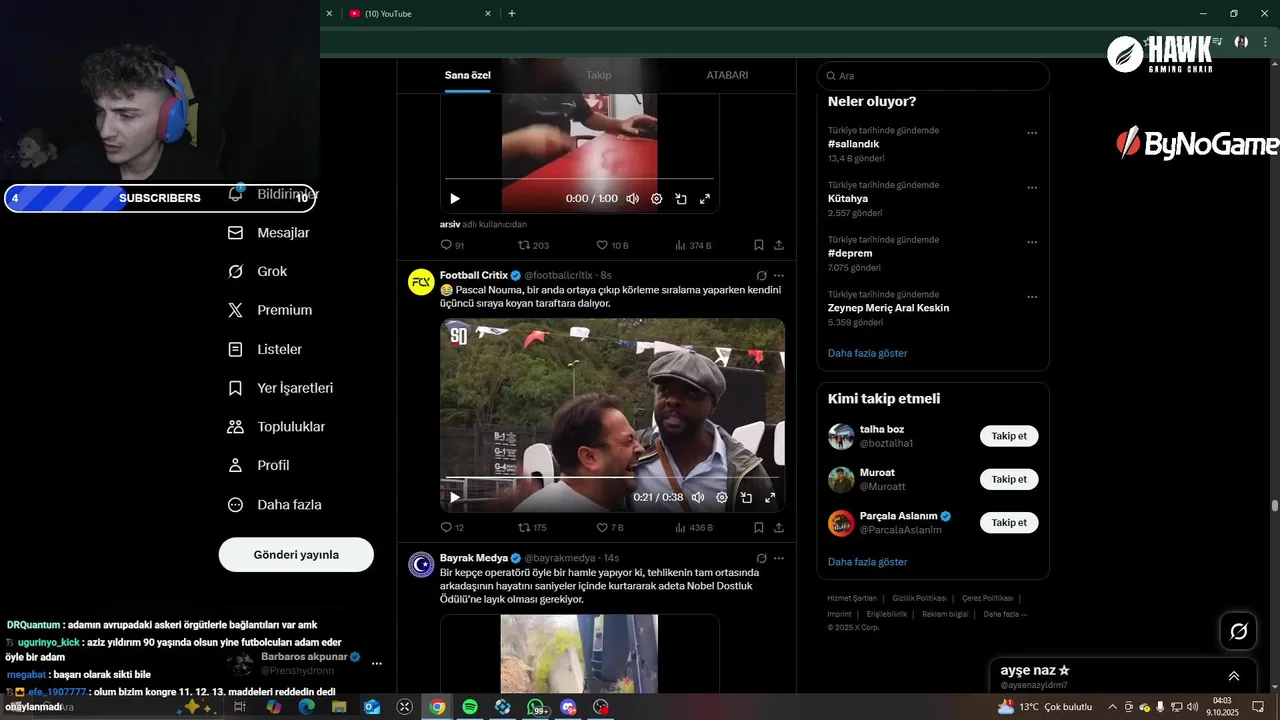Screen dimensions: 1280x720
Task: Open more options for #sallandık trend
Action: pyautogui.click(x=1032, y=133)
